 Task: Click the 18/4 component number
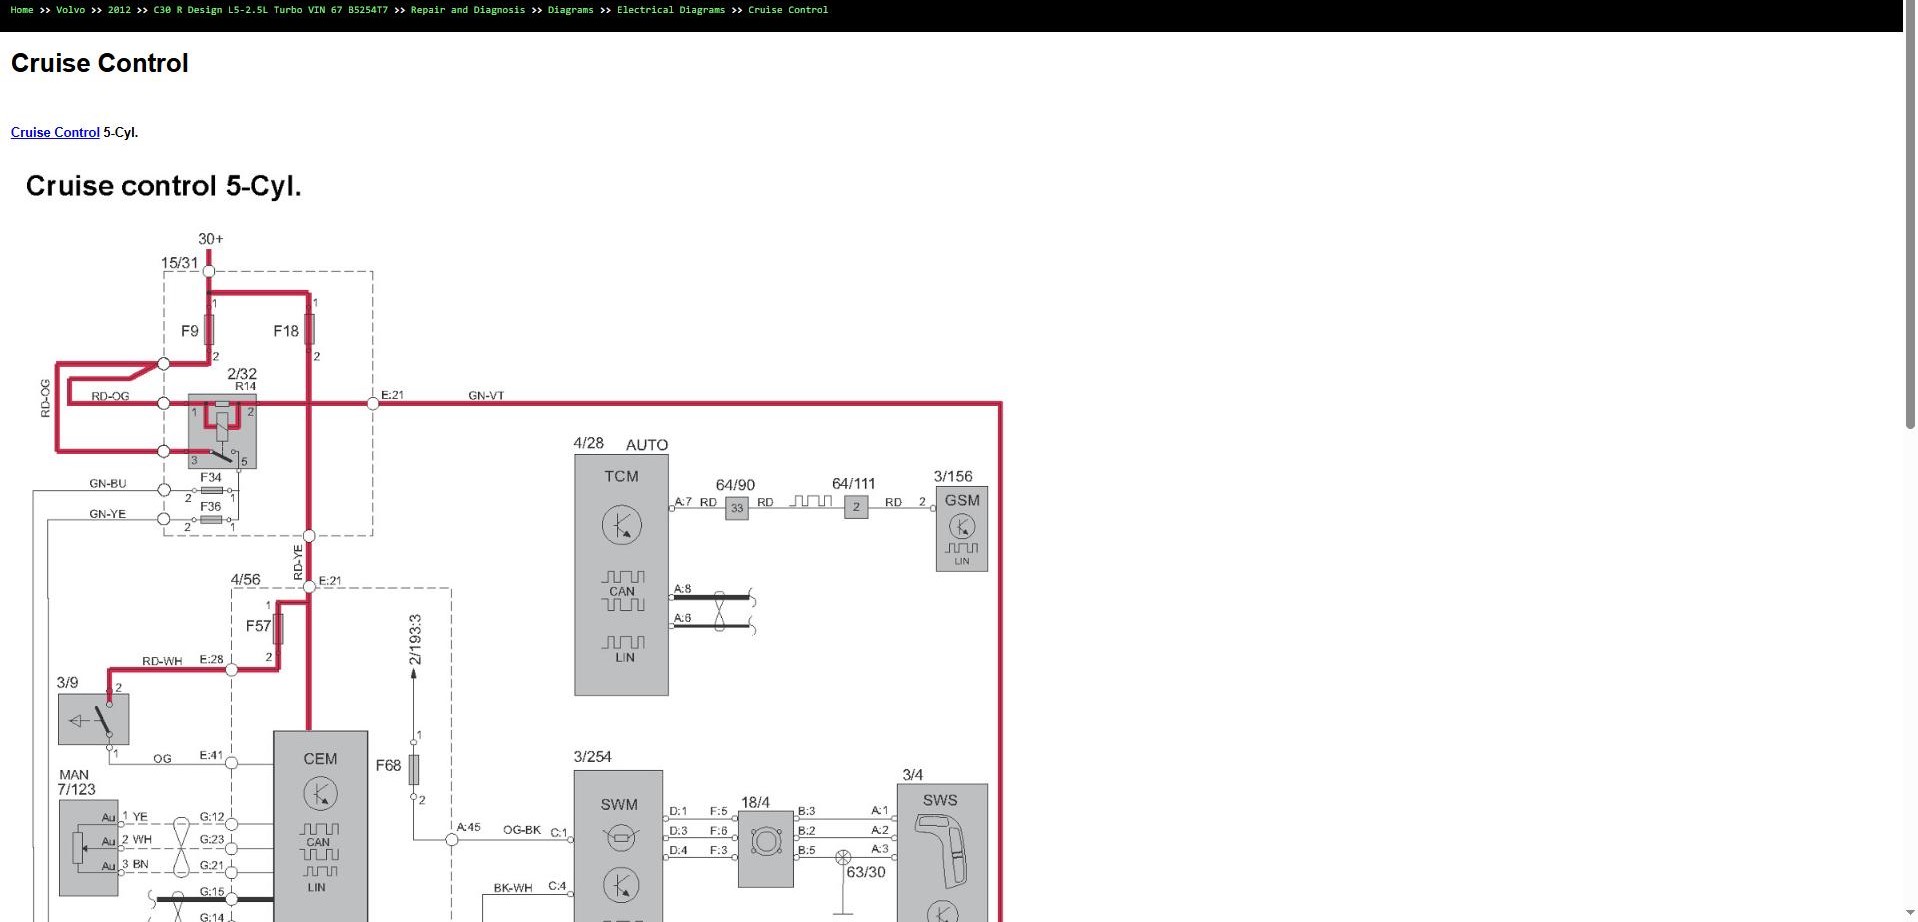click(x=756, y=803)
